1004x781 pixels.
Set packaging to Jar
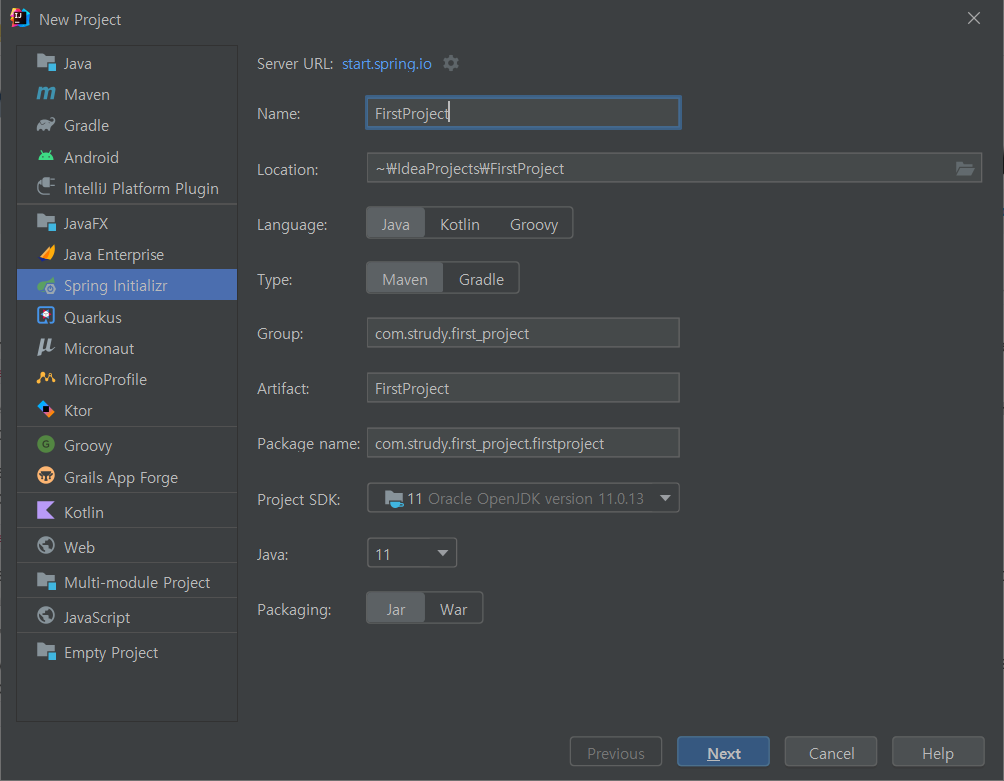(x=396, y=609)
